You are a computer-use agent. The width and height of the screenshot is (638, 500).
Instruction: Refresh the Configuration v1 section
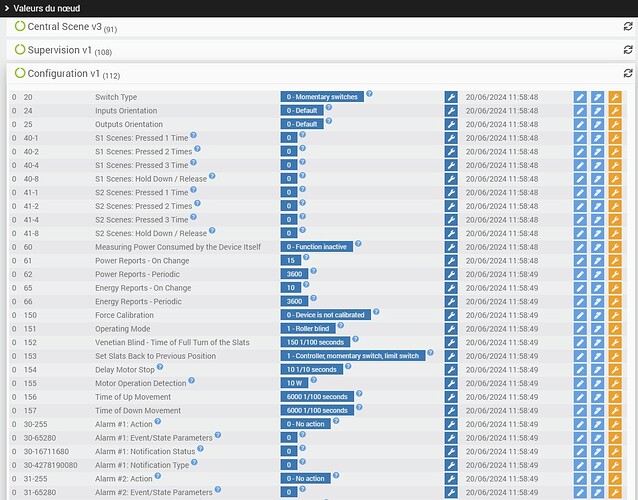click(628, 73)
